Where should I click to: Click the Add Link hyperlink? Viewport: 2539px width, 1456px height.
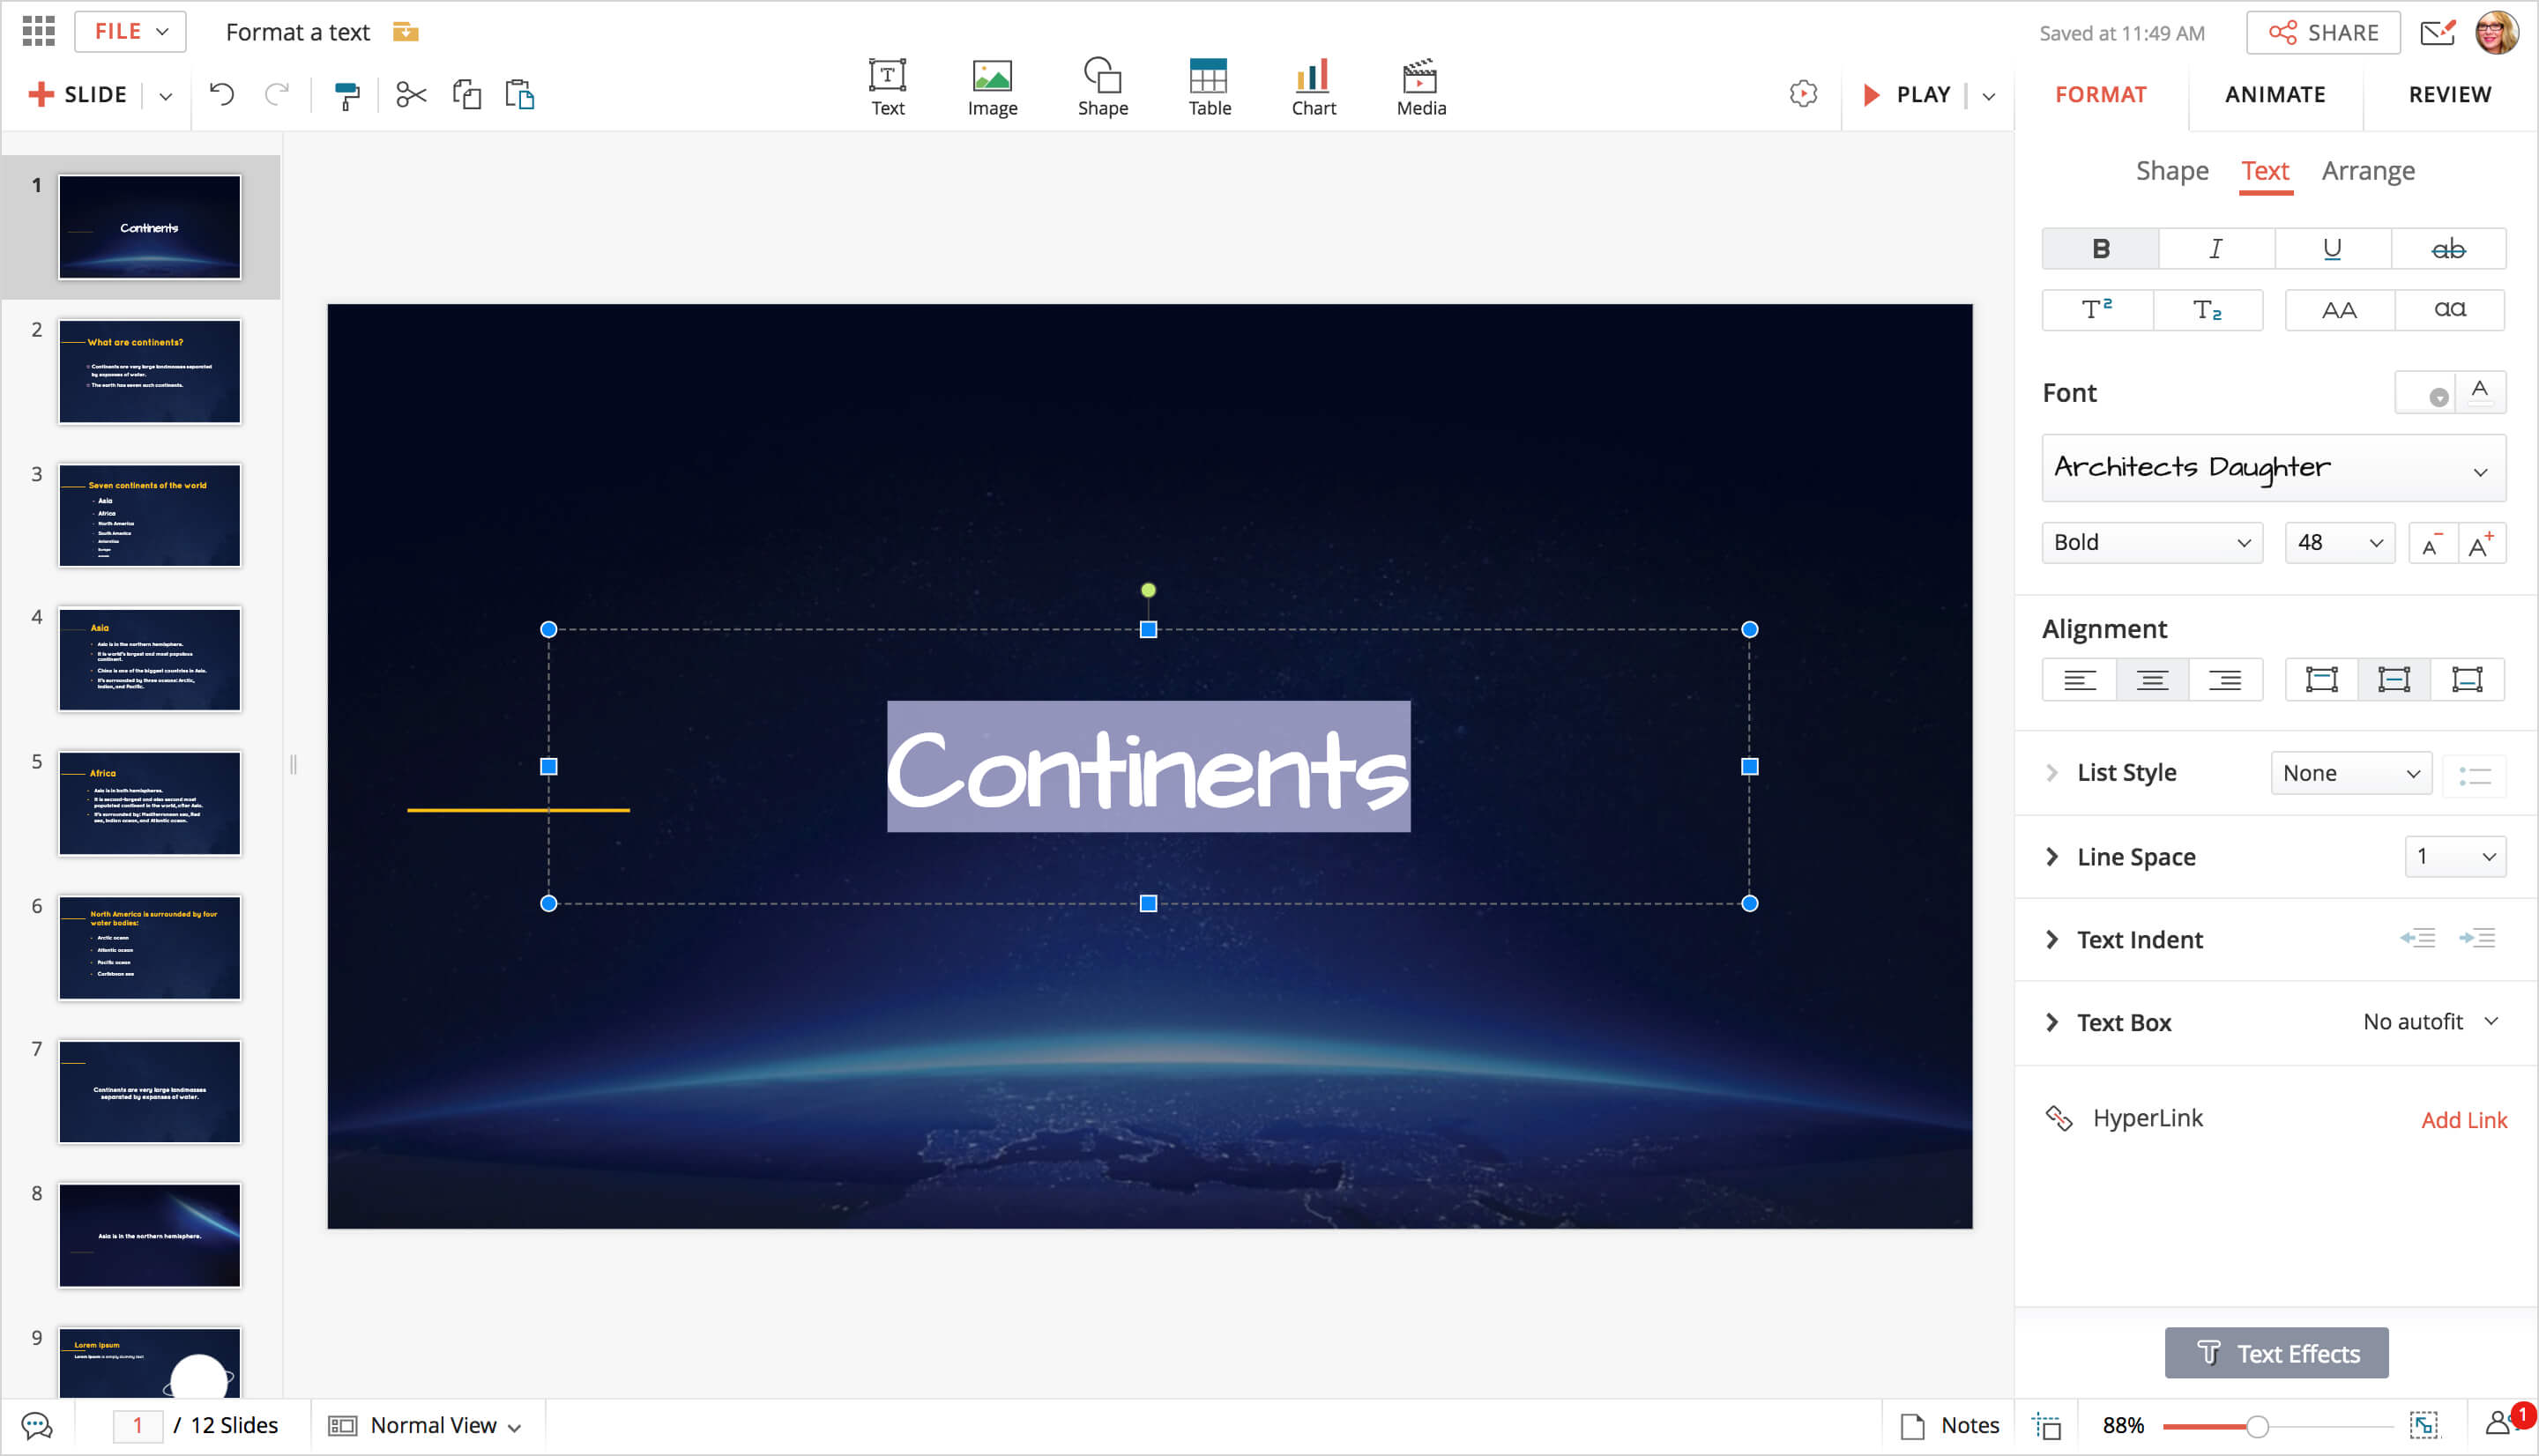click(x=2463, y=1120)
